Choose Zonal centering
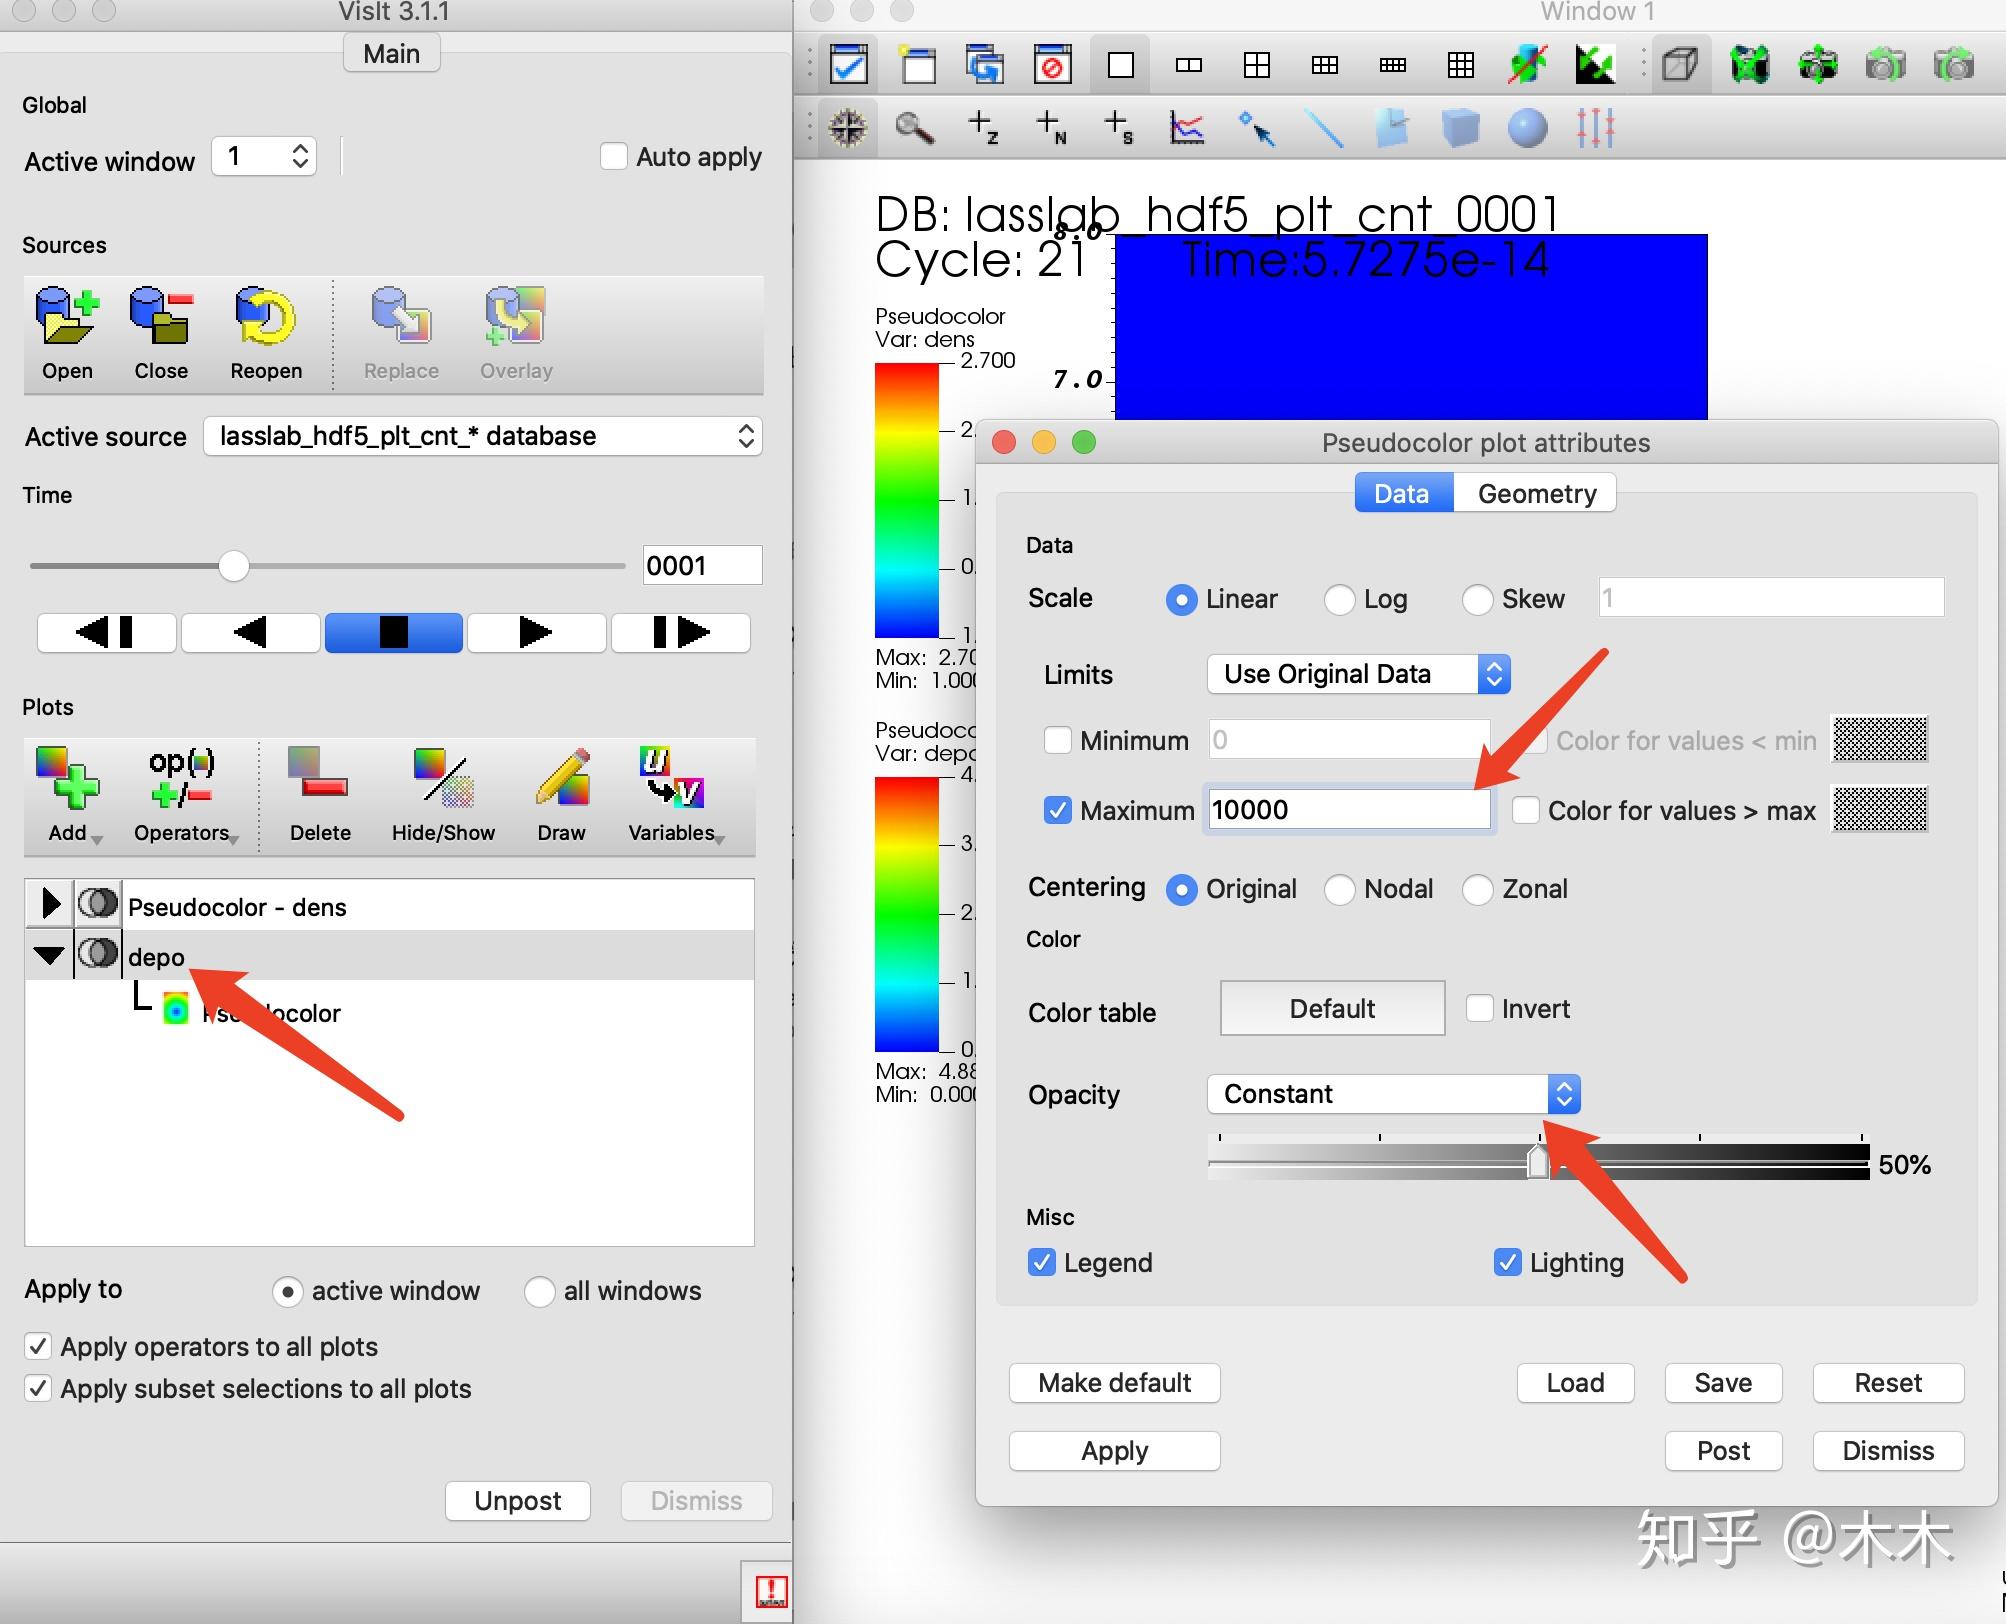This screenshot has height=1624, width=2006. click(x=1477, y=889)
